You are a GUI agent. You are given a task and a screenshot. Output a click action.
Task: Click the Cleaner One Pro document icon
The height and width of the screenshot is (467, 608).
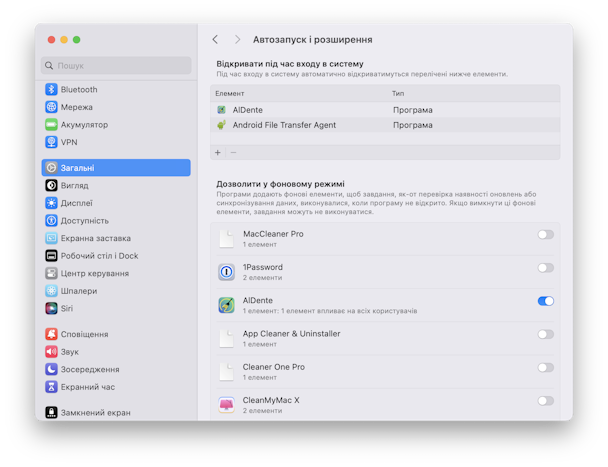pyautogui.click(x=226, y=372)
